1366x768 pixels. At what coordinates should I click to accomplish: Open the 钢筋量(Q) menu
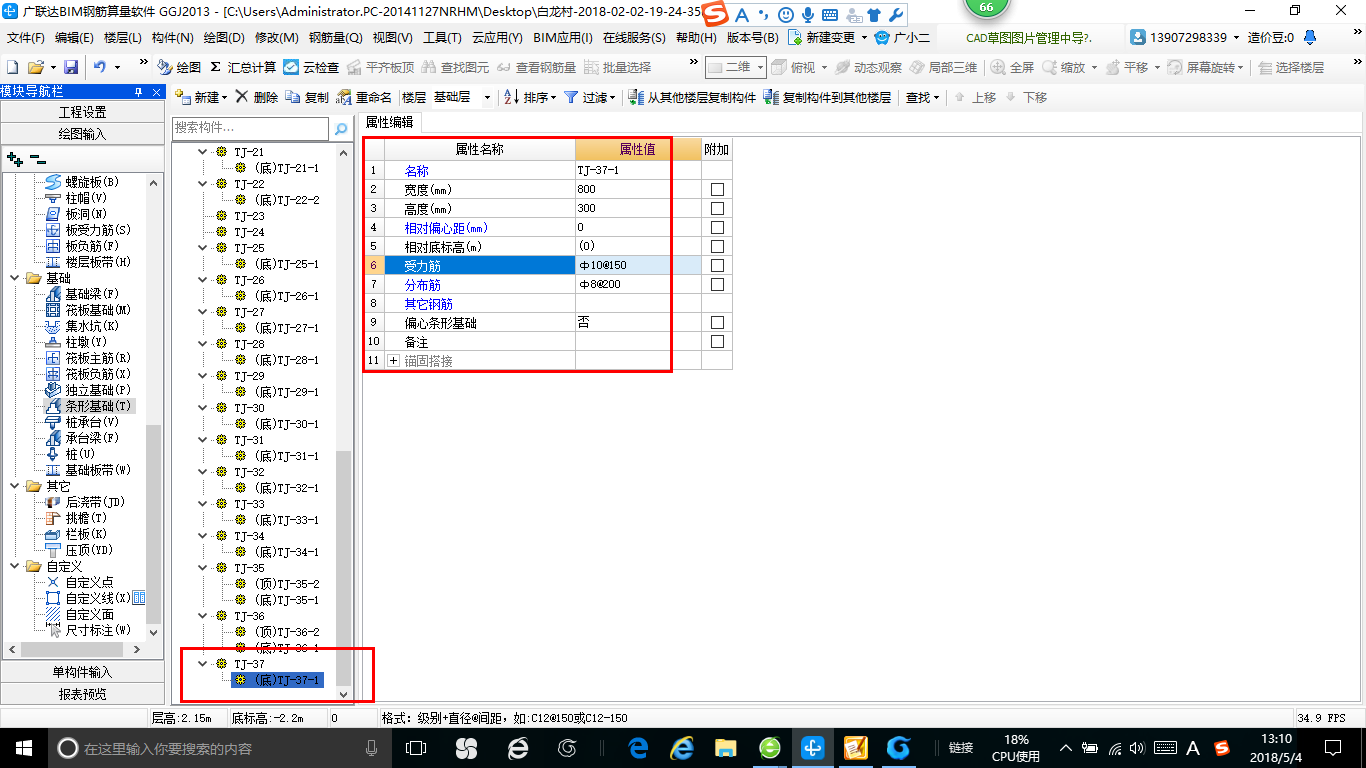[x=335, y=38]
